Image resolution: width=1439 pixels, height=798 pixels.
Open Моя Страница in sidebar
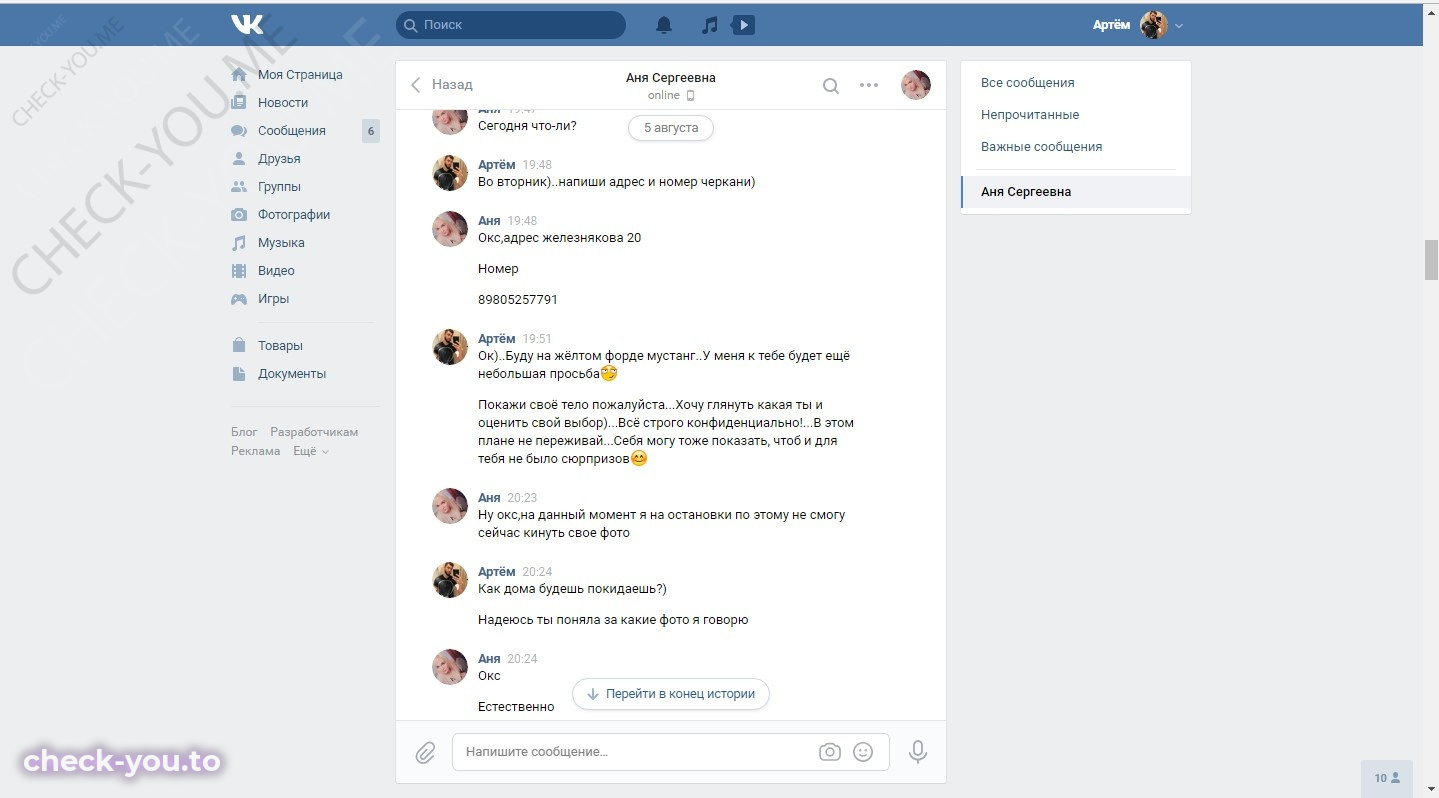pyautogui.click(x=300, y=75)
